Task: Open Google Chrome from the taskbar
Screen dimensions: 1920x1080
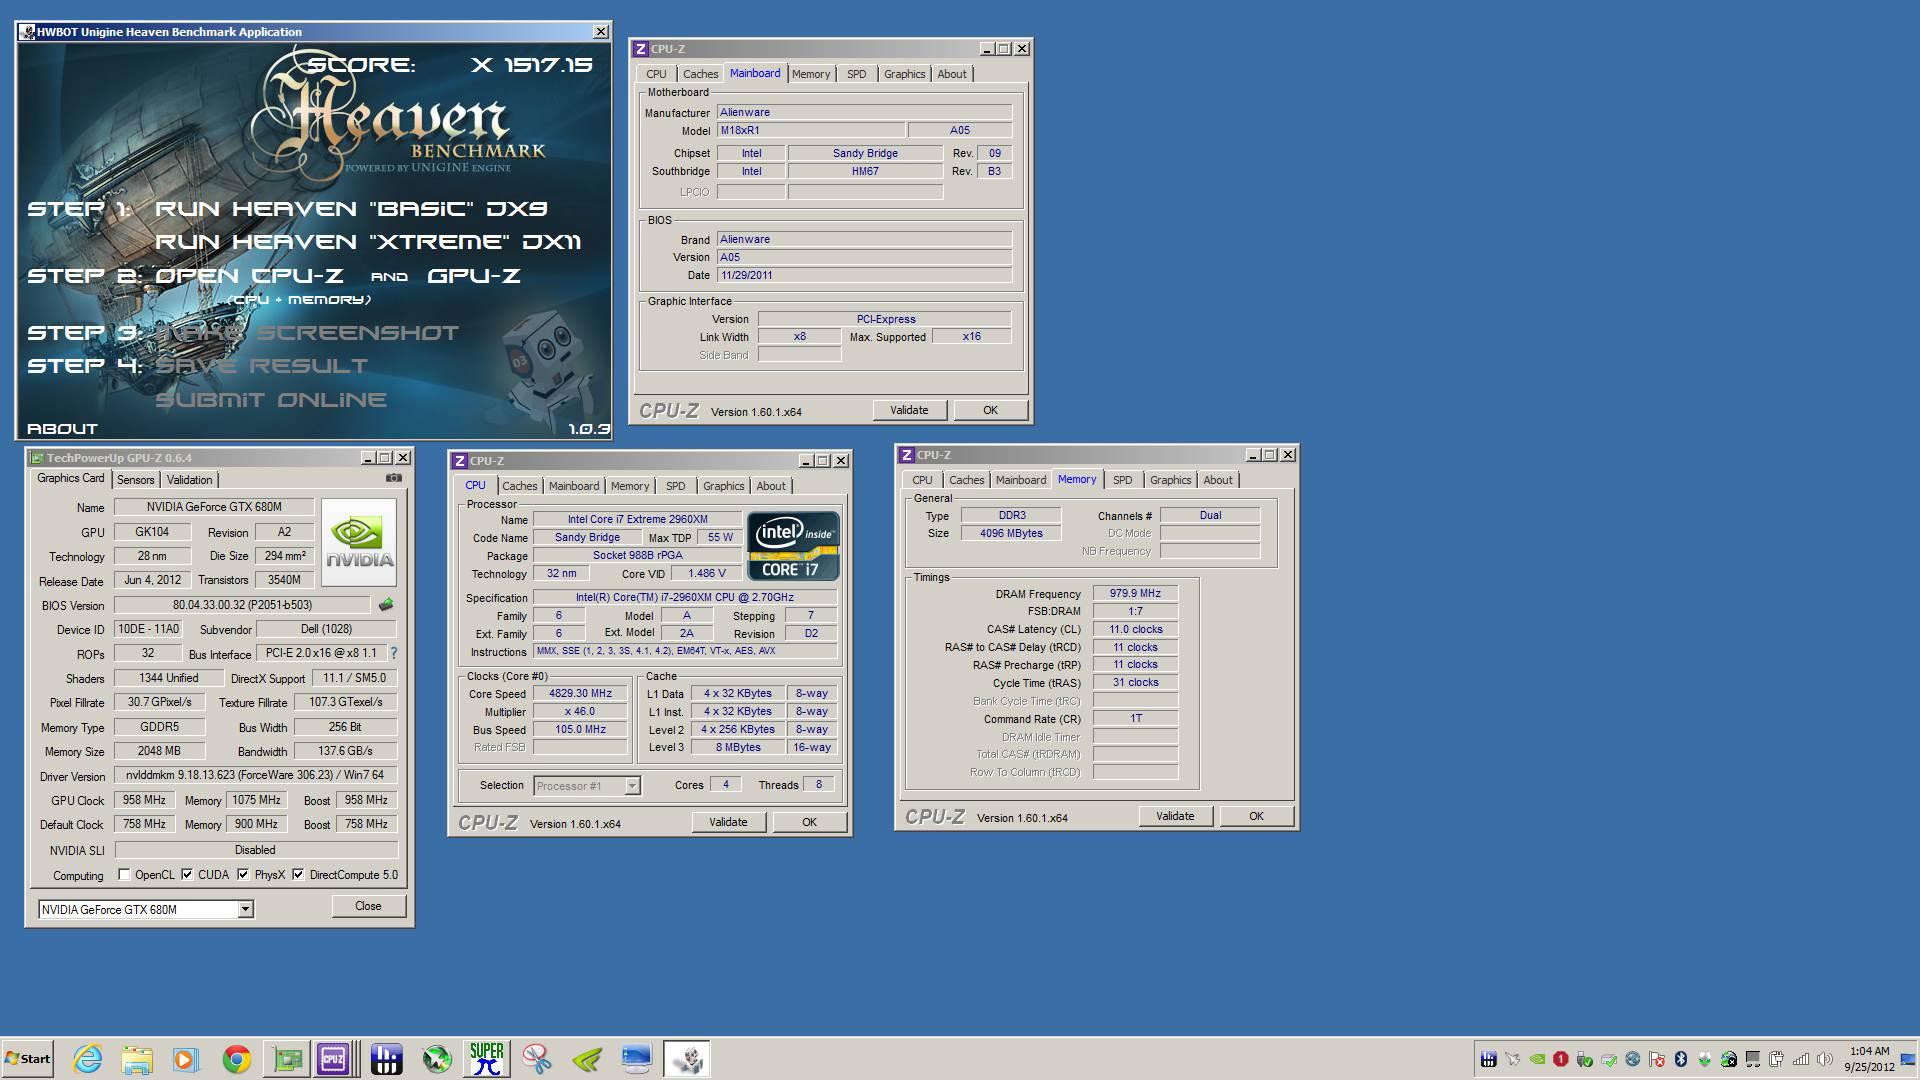Action: (x=237, y=1058)
